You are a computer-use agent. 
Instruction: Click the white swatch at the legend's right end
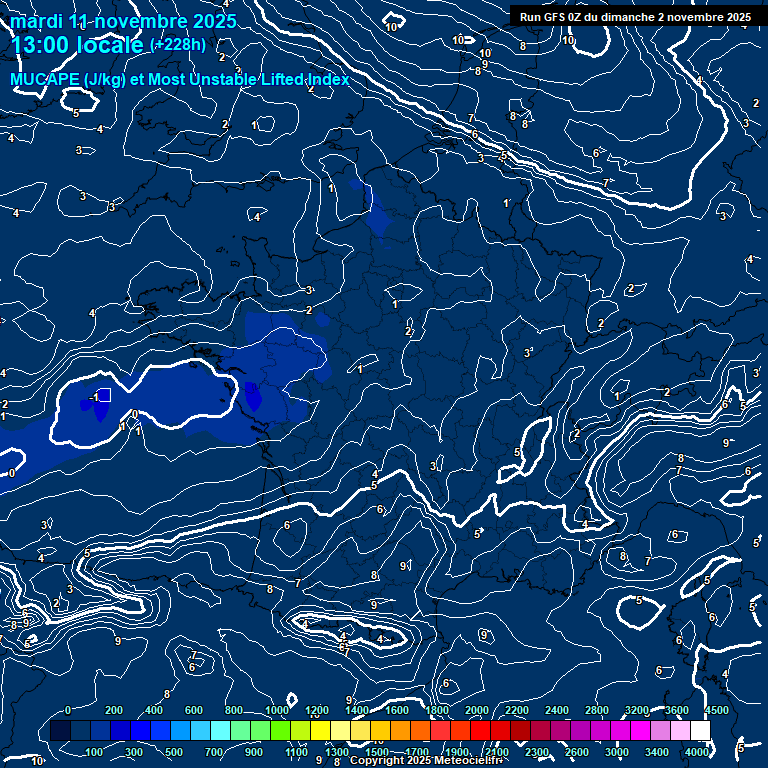[x=700, y=731]
